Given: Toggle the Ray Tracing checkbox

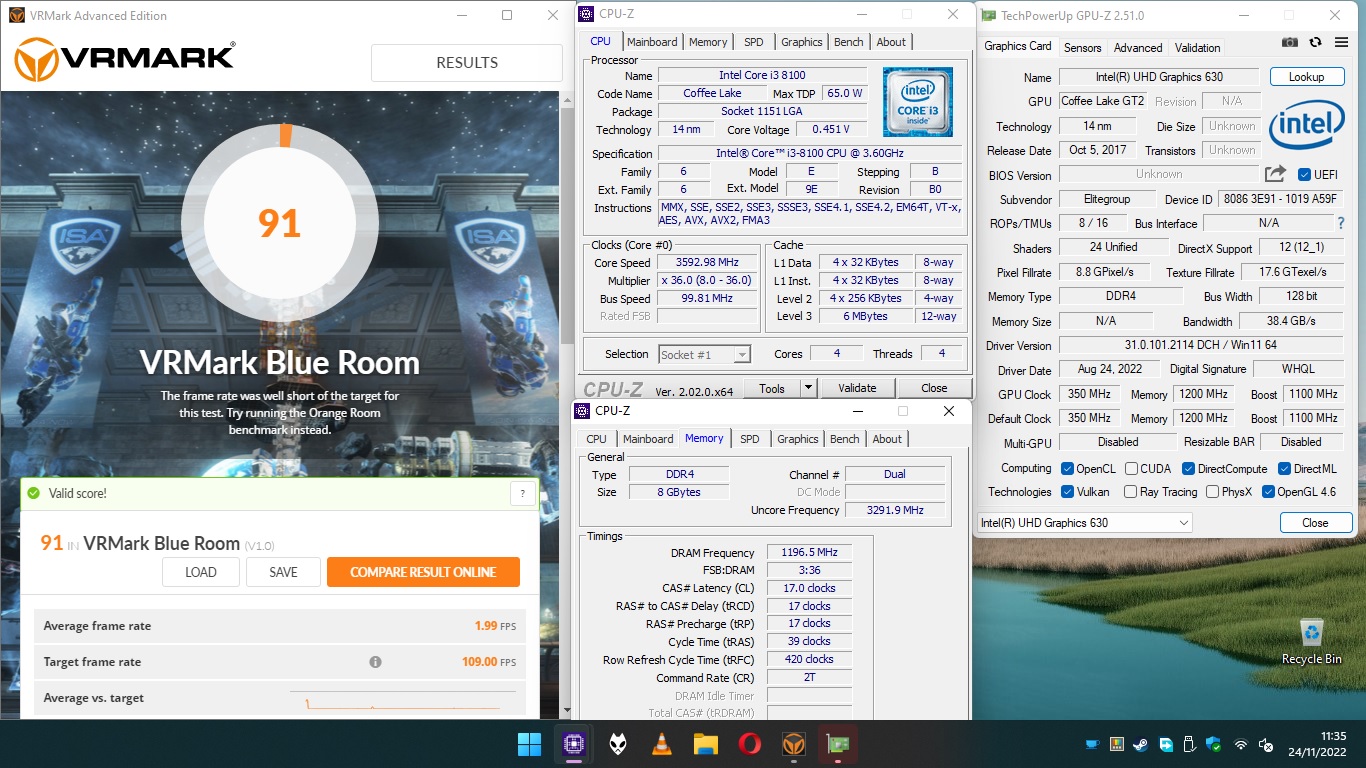Looking at the screenshot, I should (1131, 492).
